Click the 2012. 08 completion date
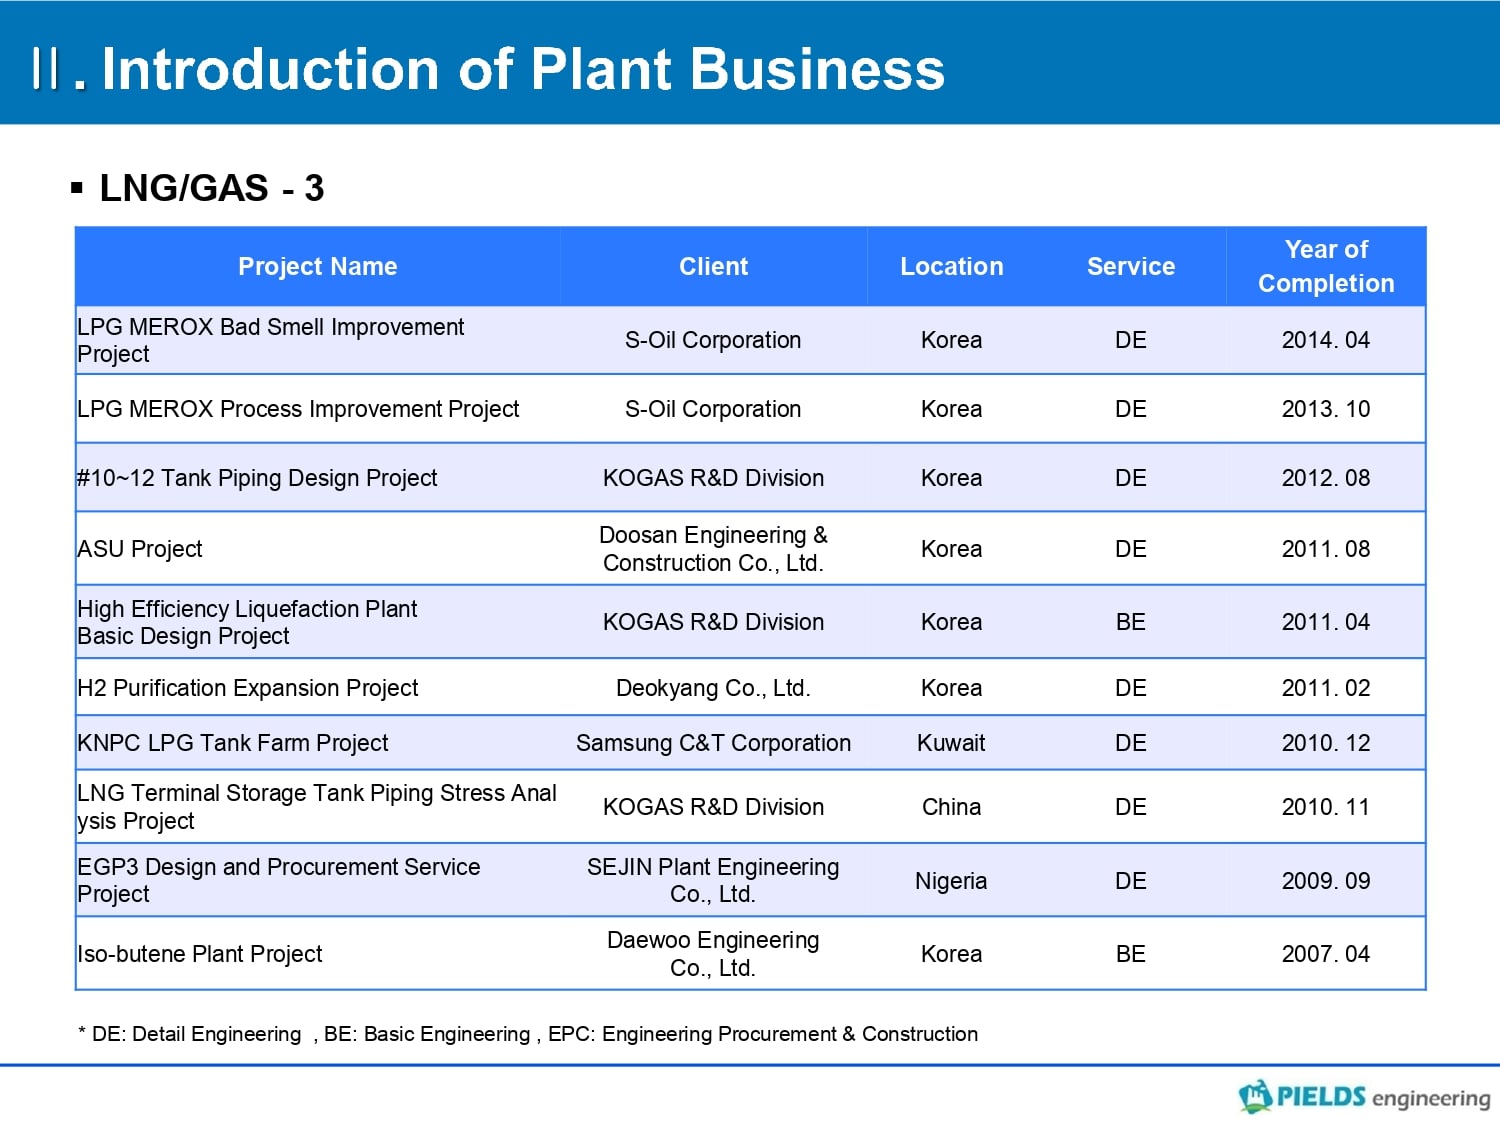 (x=1326, y=478)
